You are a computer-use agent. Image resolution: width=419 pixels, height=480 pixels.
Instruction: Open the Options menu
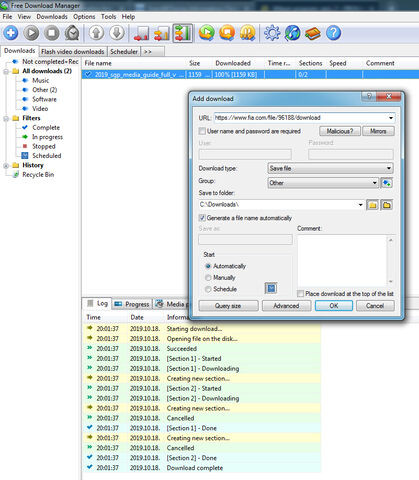84,17
